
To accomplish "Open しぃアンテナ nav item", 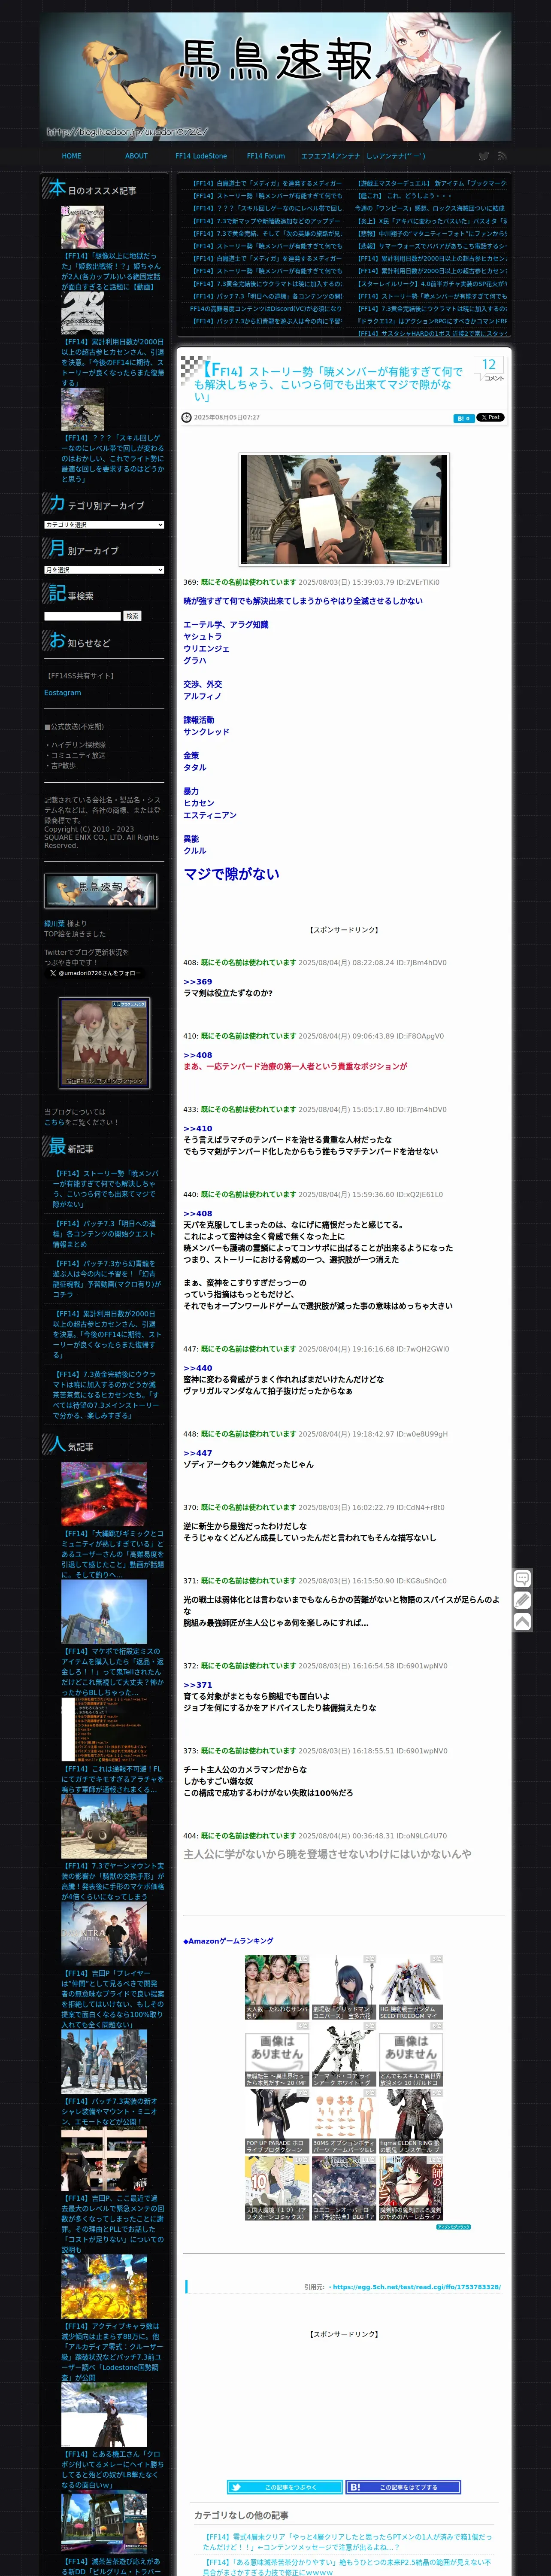I will click(x=396, y=156).
